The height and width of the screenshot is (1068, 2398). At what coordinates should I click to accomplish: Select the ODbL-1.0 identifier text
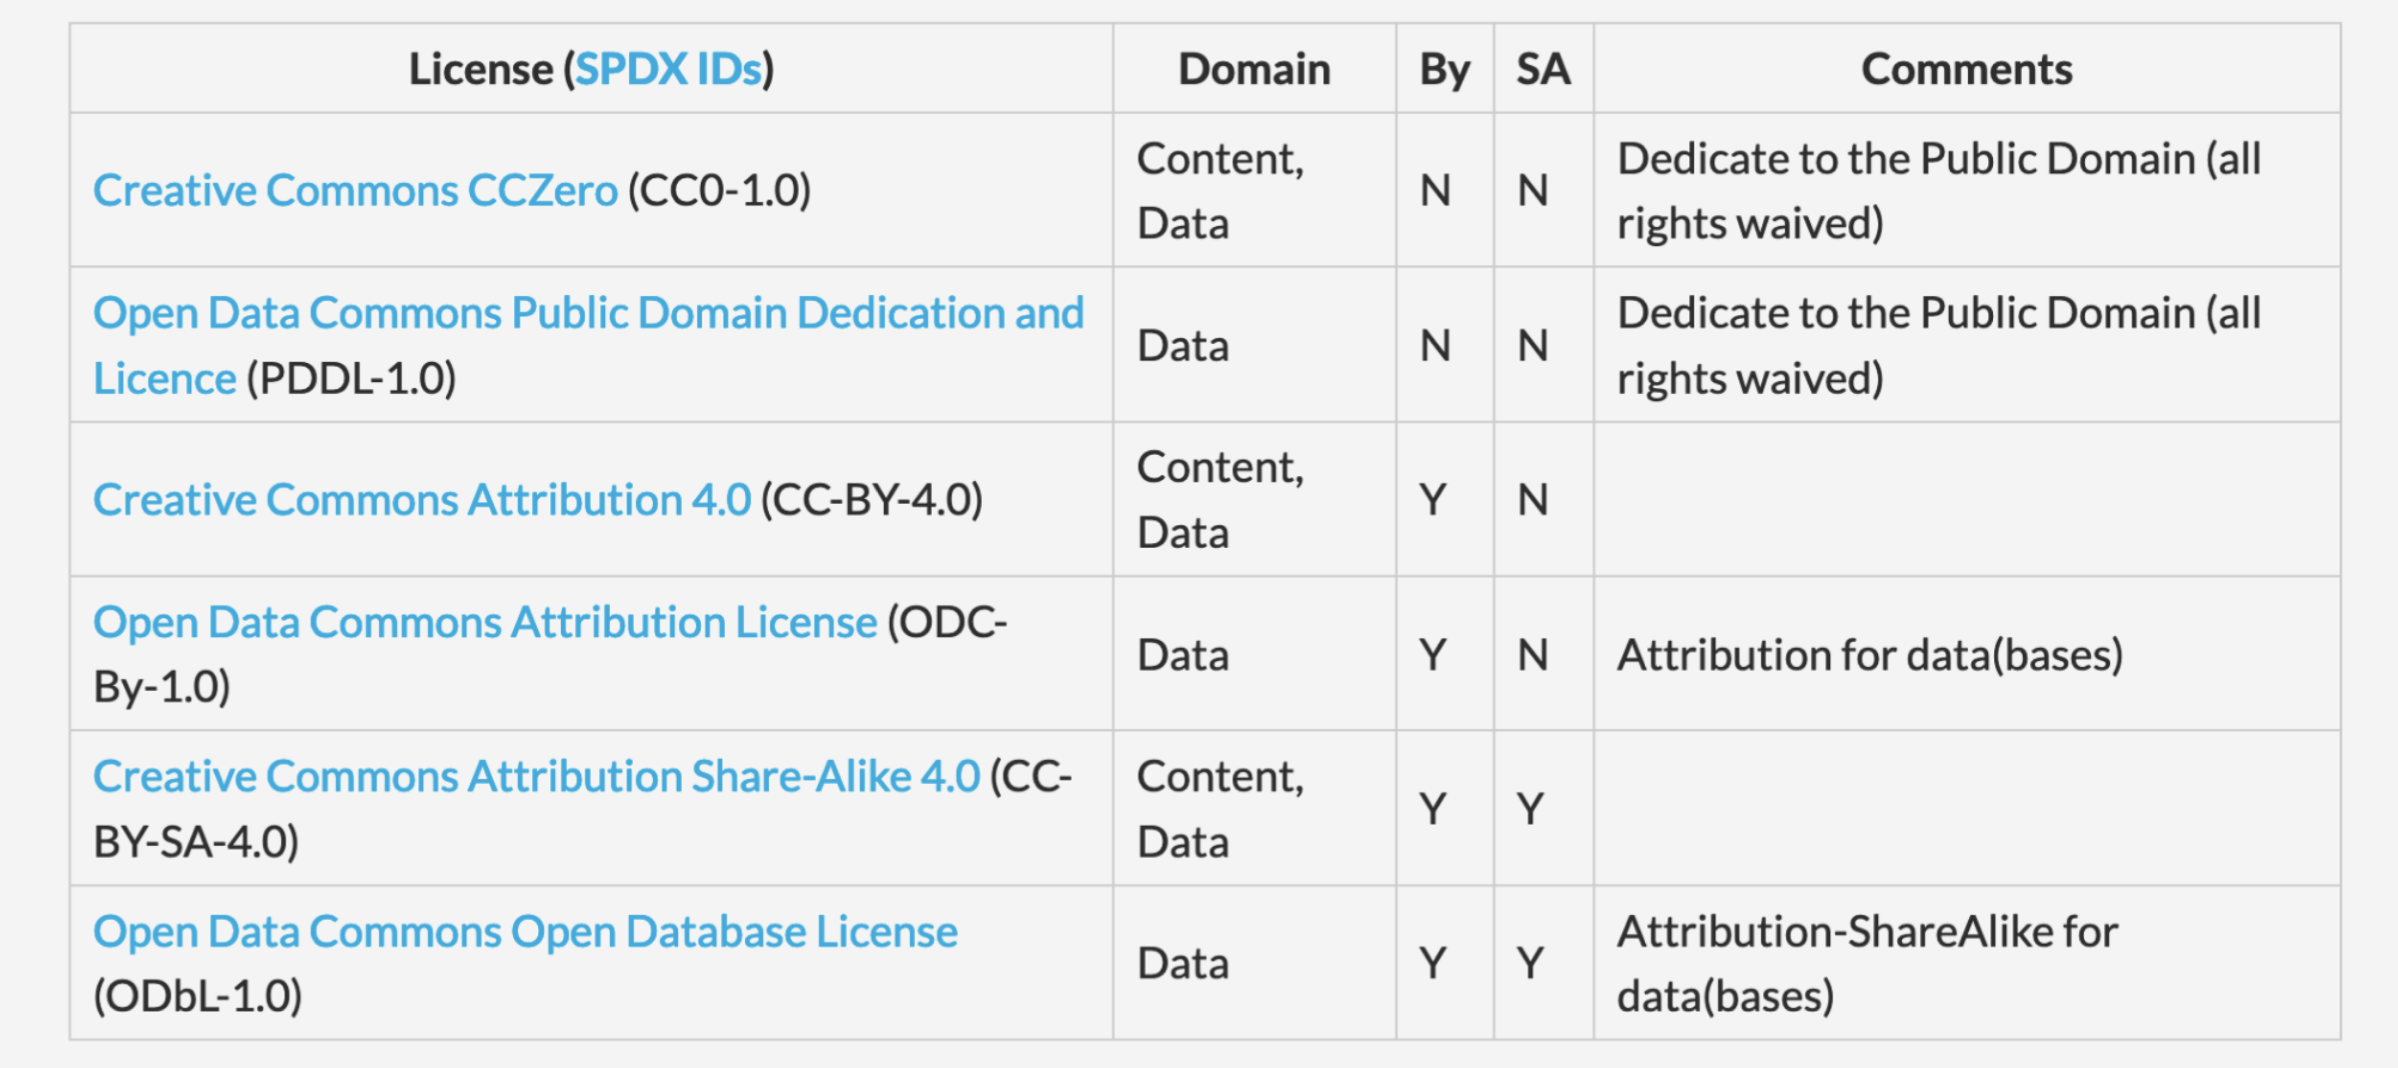(x=197, y=996)
